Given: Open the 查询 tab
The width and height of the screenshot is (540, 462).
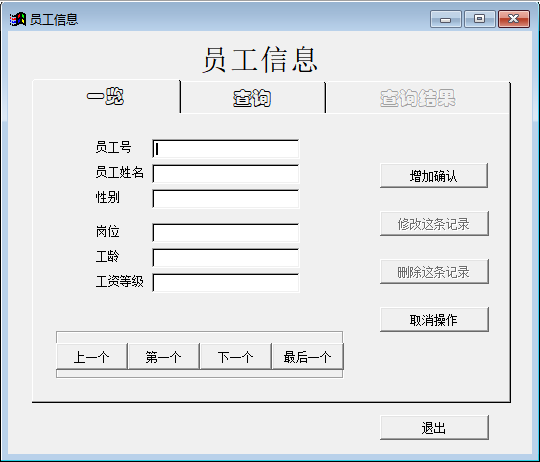Looking at the screenshot, I should pos(252,98).
